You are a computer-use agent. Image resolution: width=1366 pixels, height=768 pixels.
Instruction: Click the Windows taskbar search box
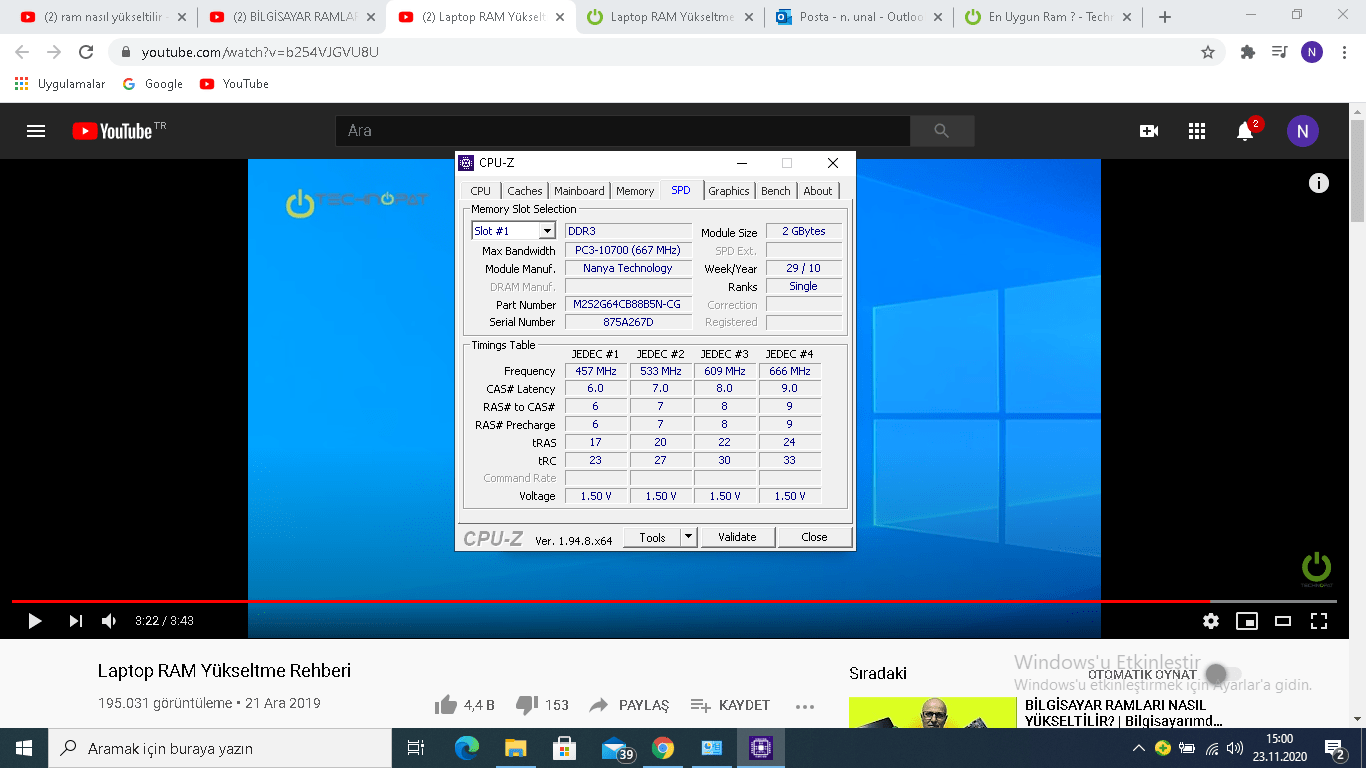[220, 748]
